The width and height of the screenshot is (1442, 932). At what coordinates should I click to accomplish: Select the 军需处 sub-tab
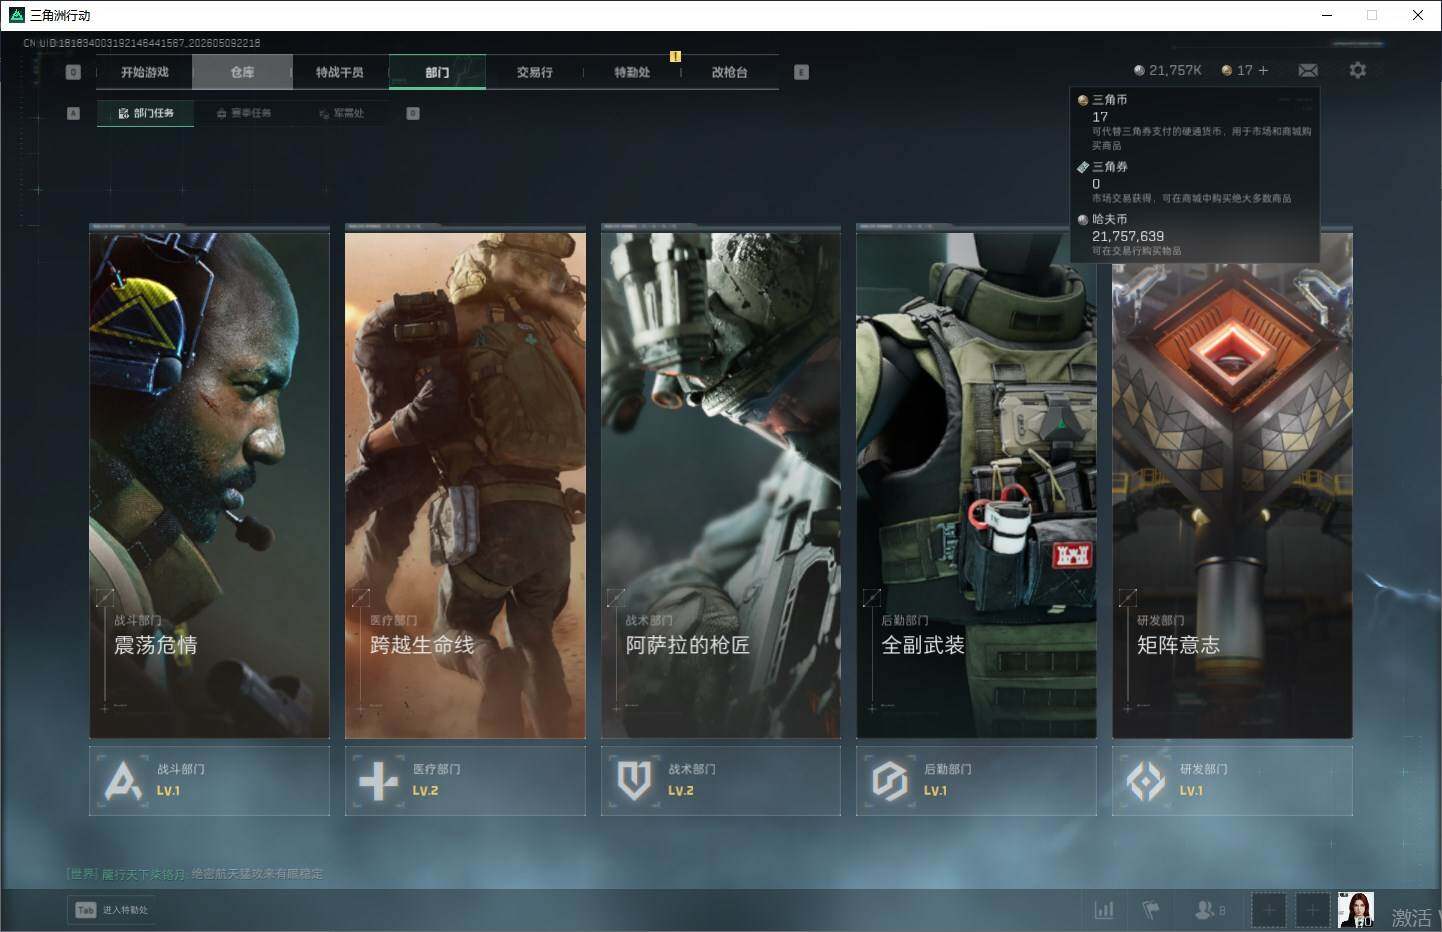[x=341, y=113]
